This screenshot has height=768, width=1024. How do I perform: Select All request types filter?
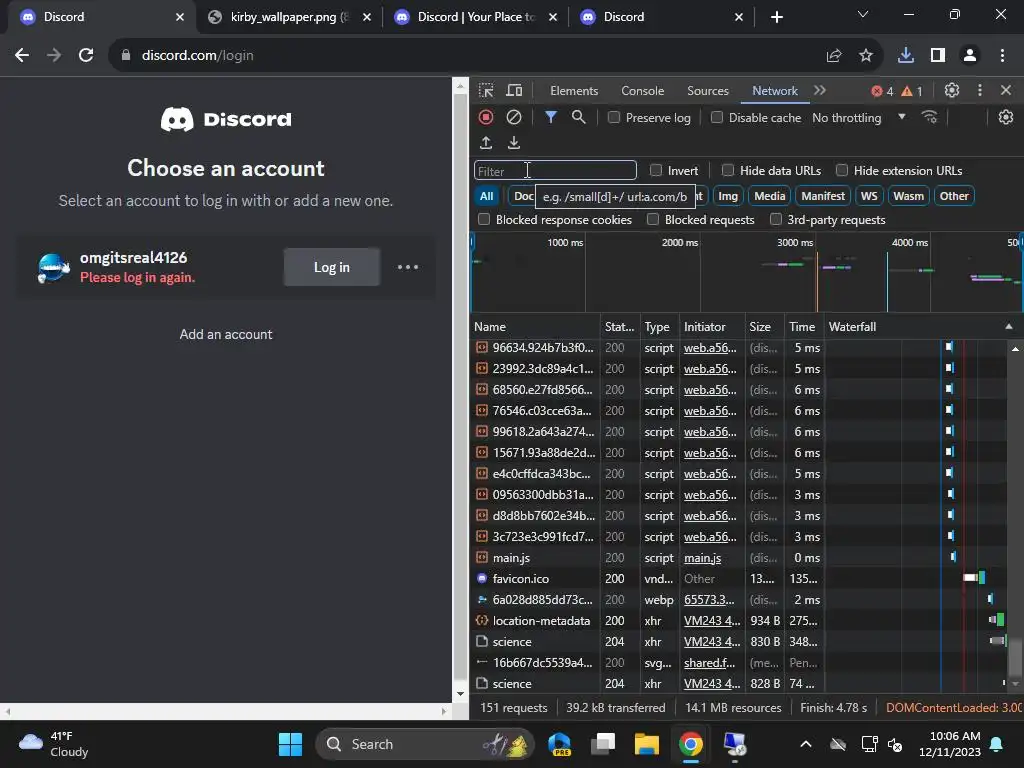487,196
